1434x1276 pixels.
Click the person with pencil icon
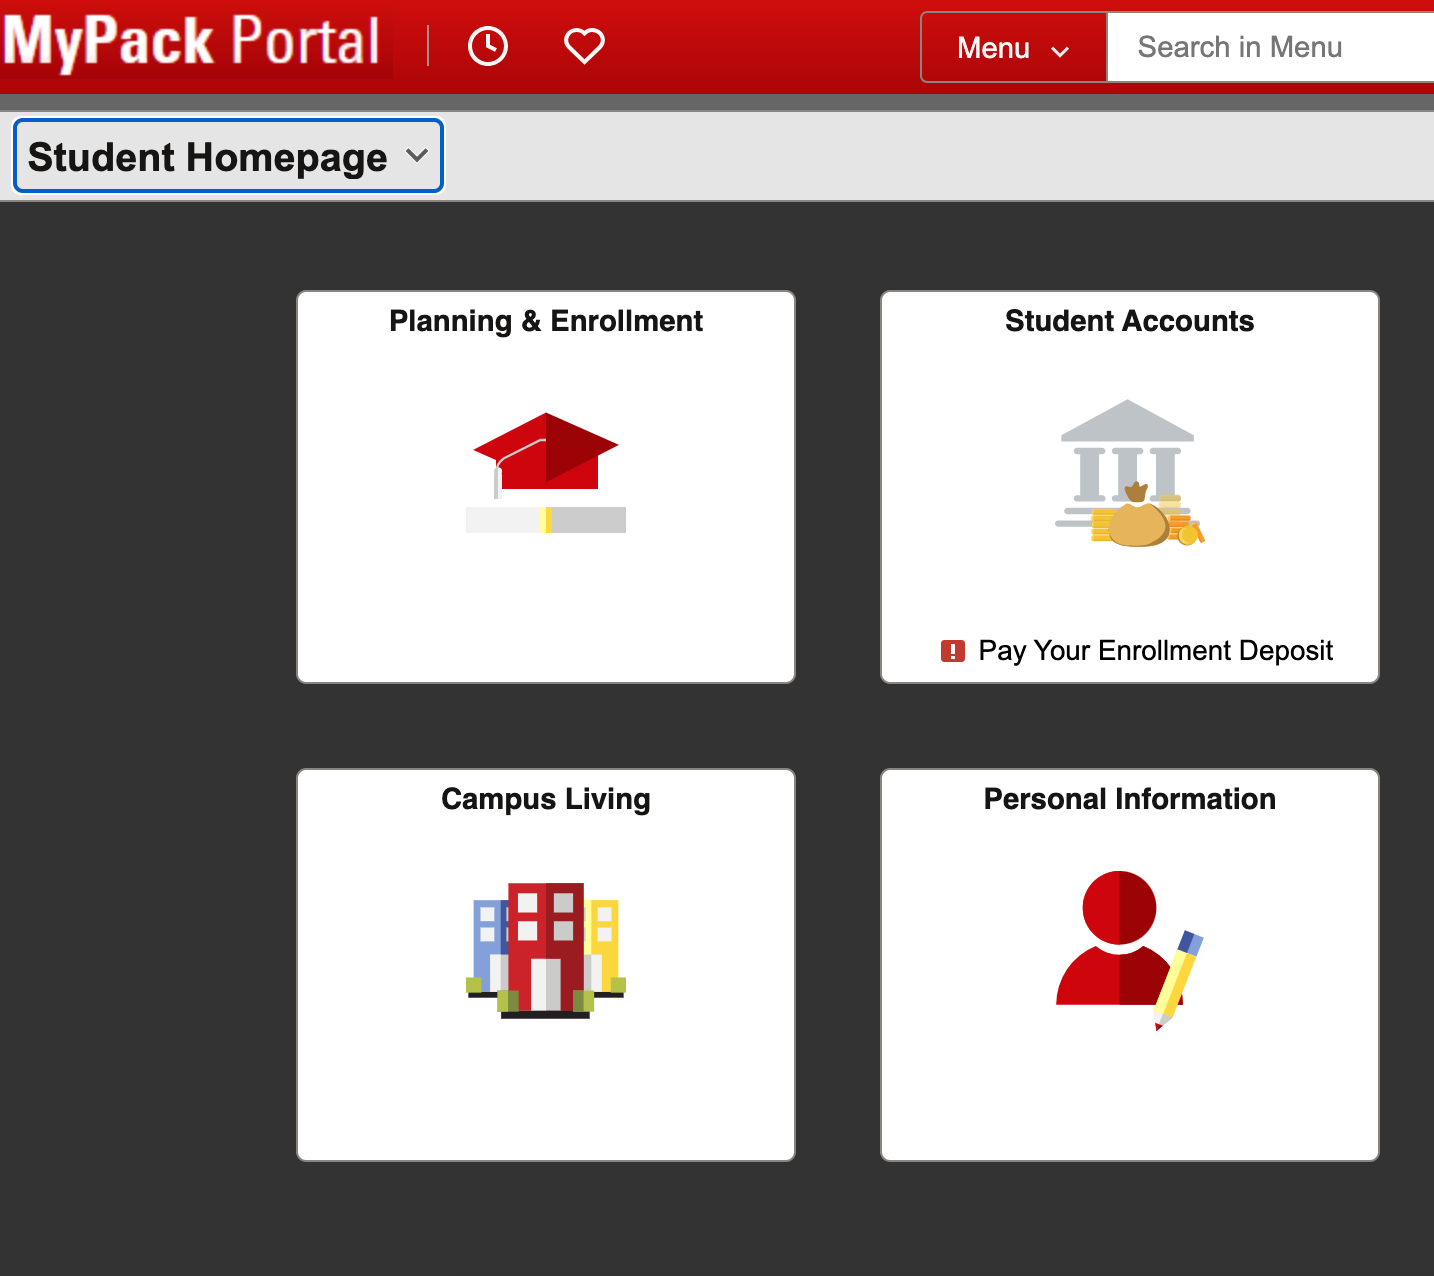[1130, 950]
